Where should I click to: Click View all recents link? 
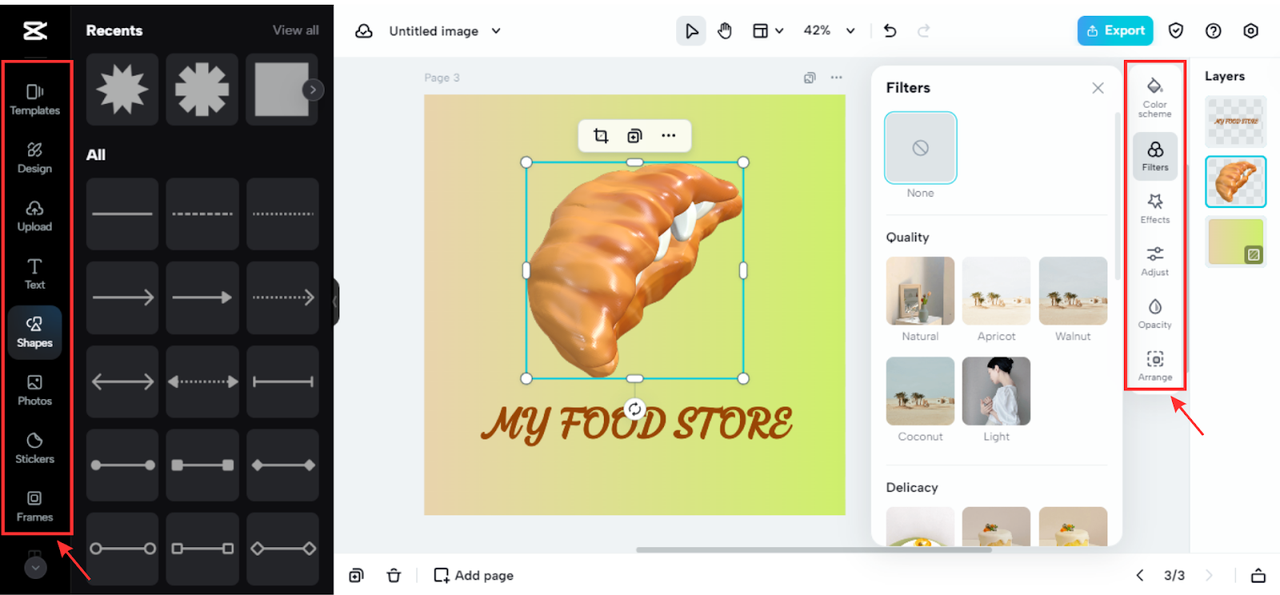click(296, 30)
